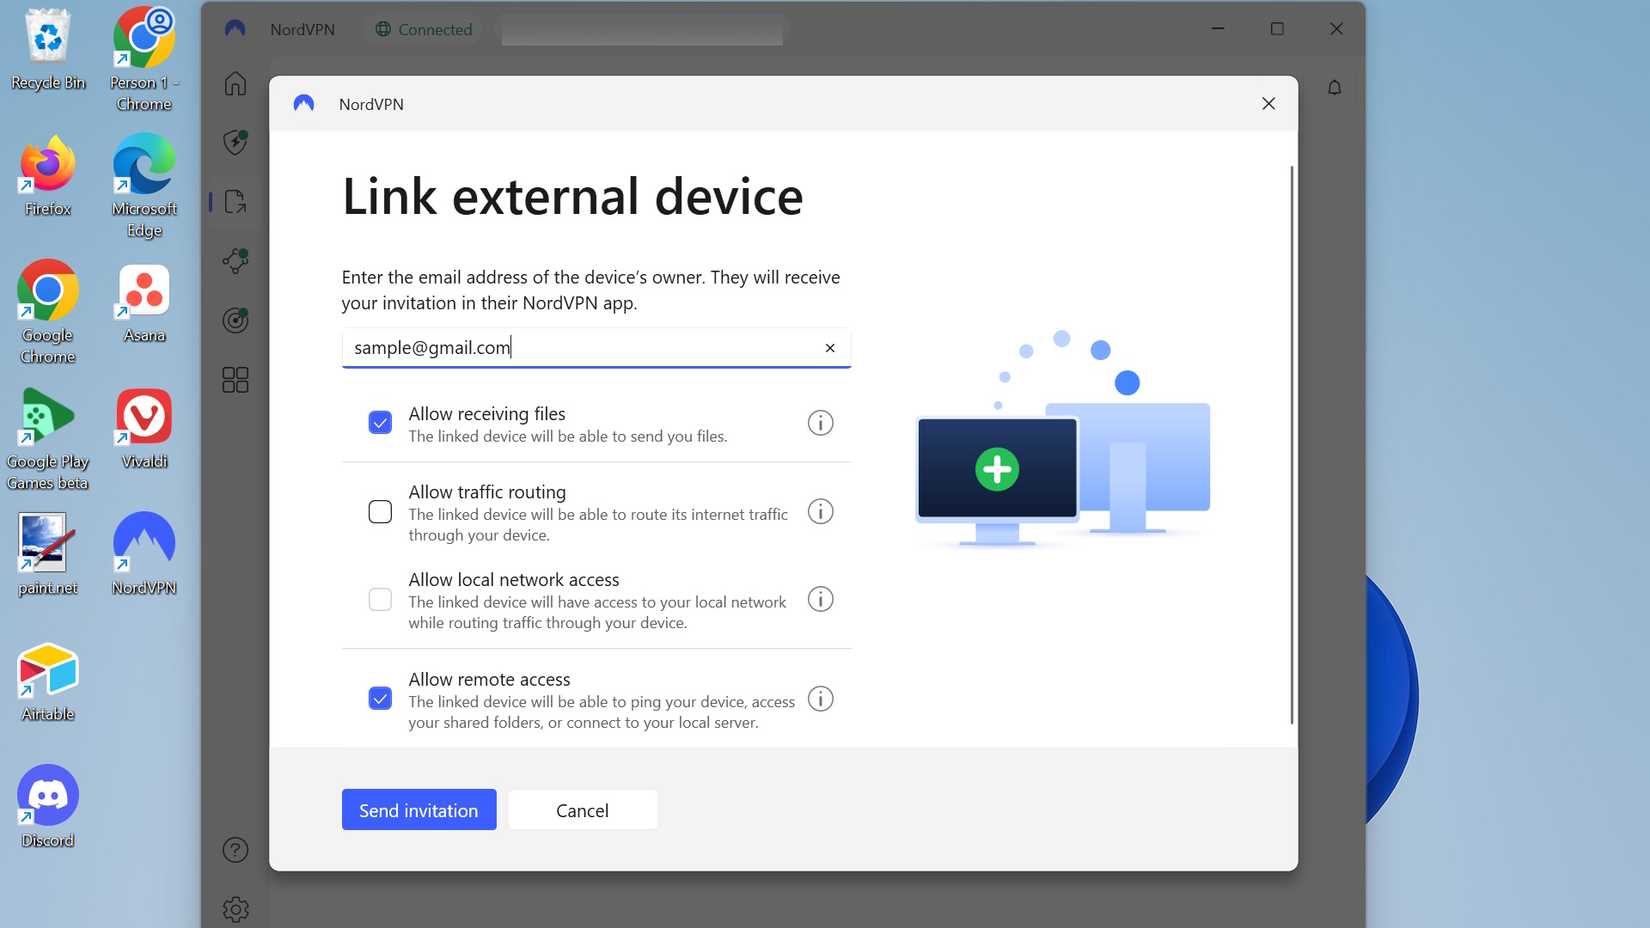Open NordVPN settings via gear icon
Viewport: 1650px width, 928px height.
(x=234, y=909)
